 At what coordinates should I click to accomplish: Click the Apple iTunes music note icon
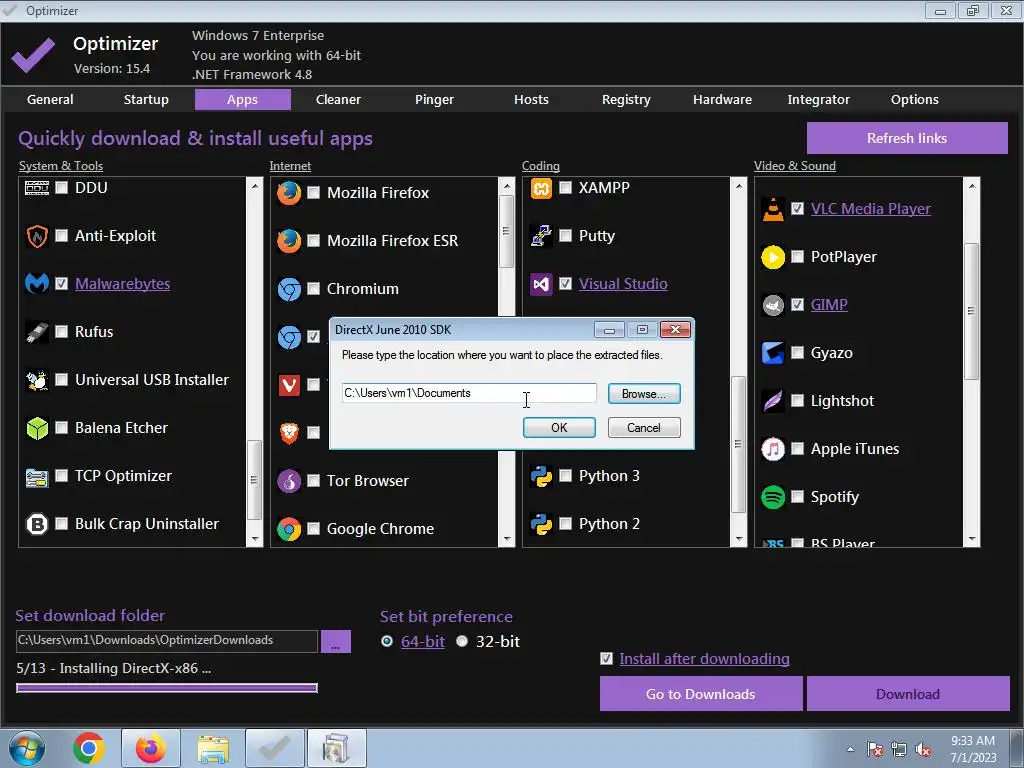pos(773,449)
